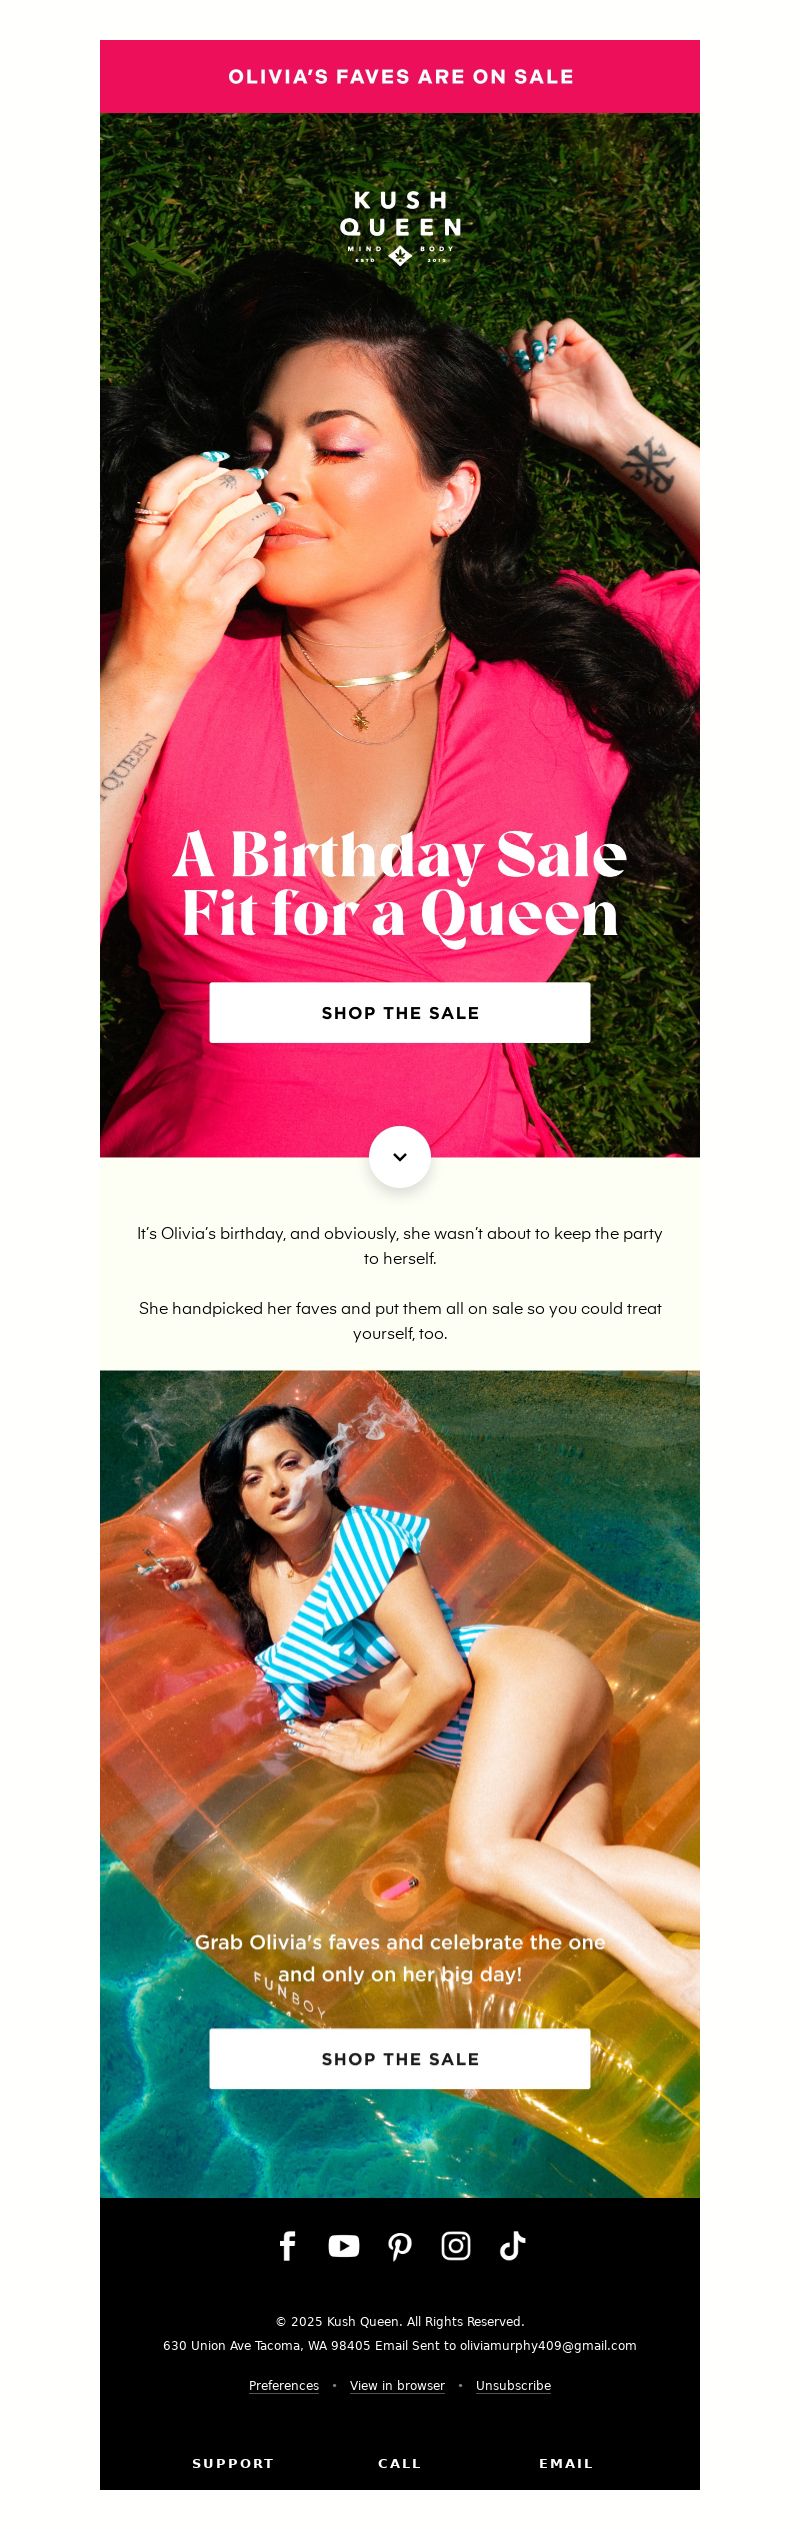
Task: Click the Unsubscribe link
Action: [x=513, y=2386]
